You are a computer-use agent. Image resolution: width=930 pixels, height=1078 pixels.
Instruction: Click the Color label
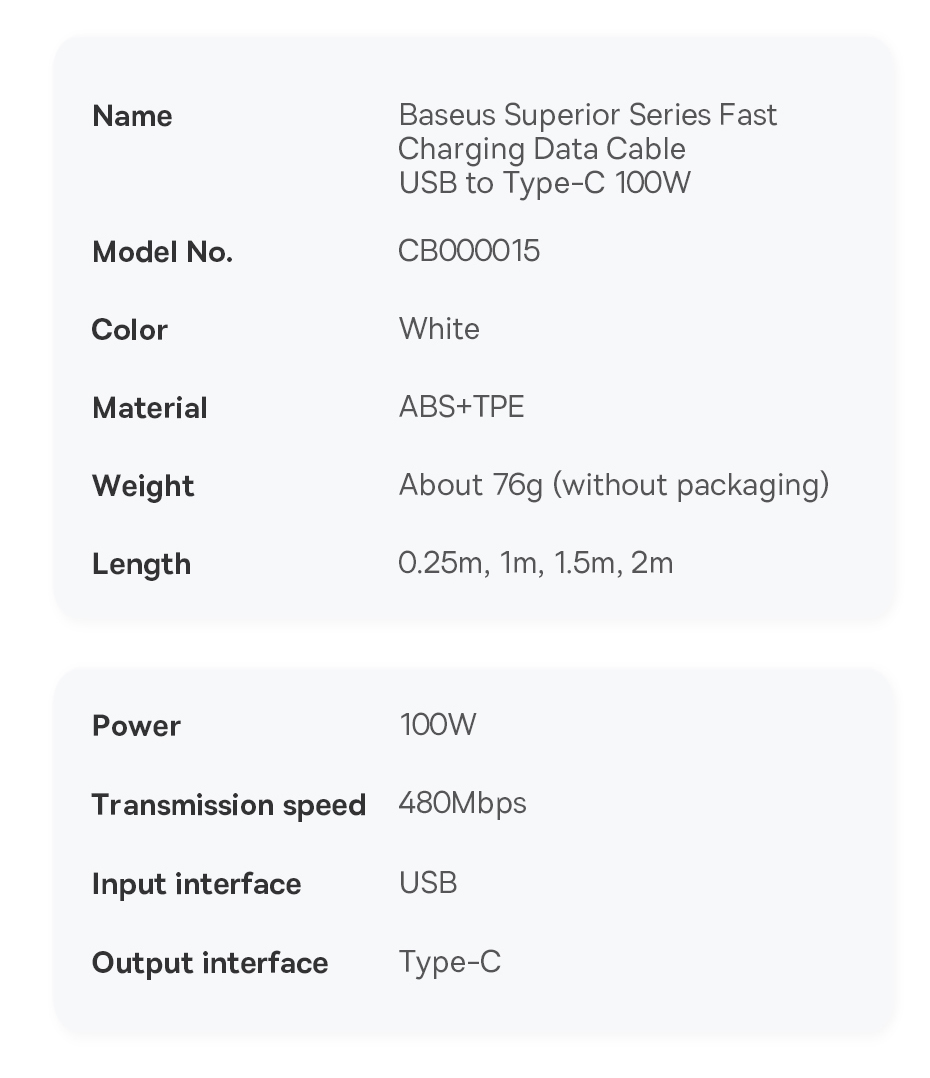130,330
